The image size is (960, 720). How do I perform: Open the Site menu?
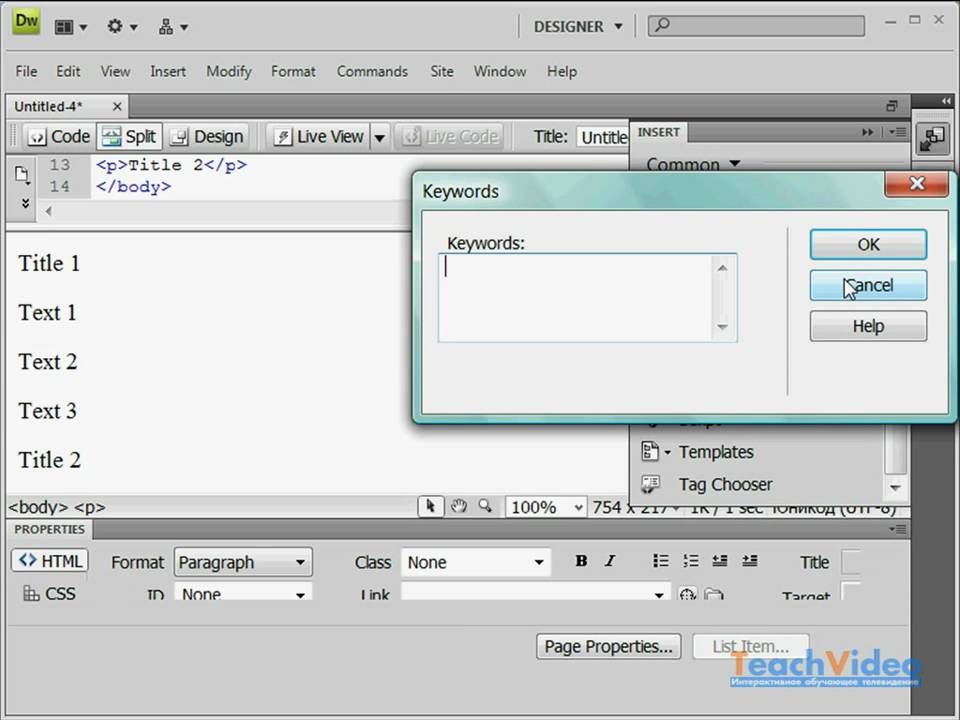[441, 72]
